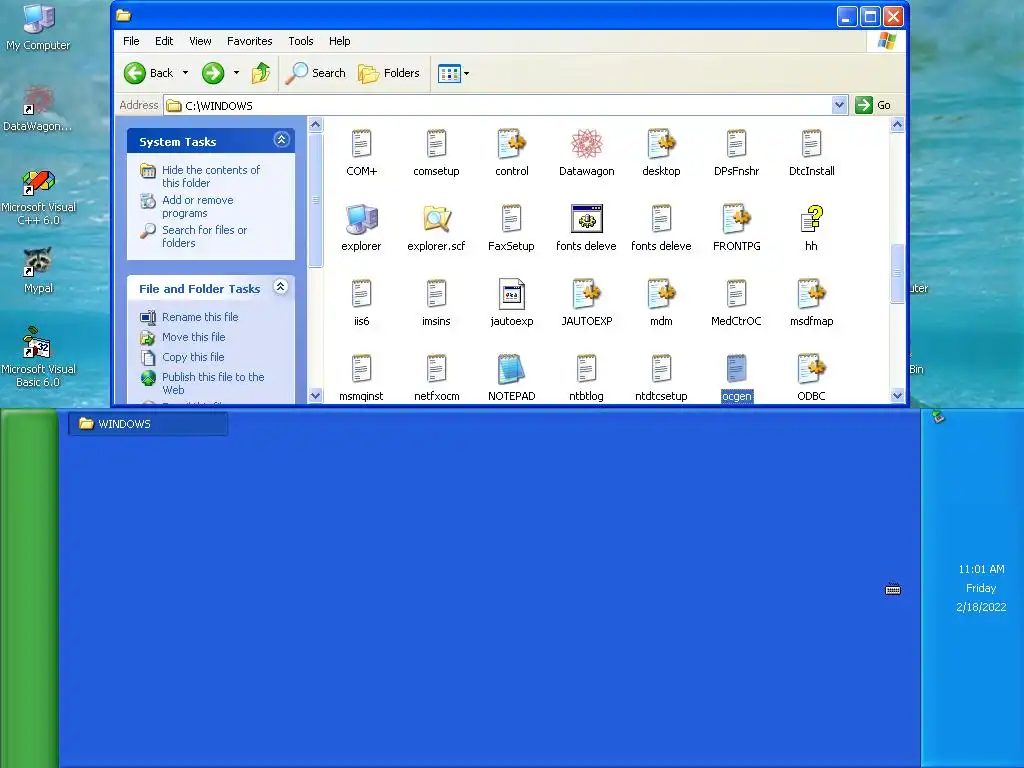Collapse the System Tasks panel
The image size is (1024, 768).
(x=281, y=140)
